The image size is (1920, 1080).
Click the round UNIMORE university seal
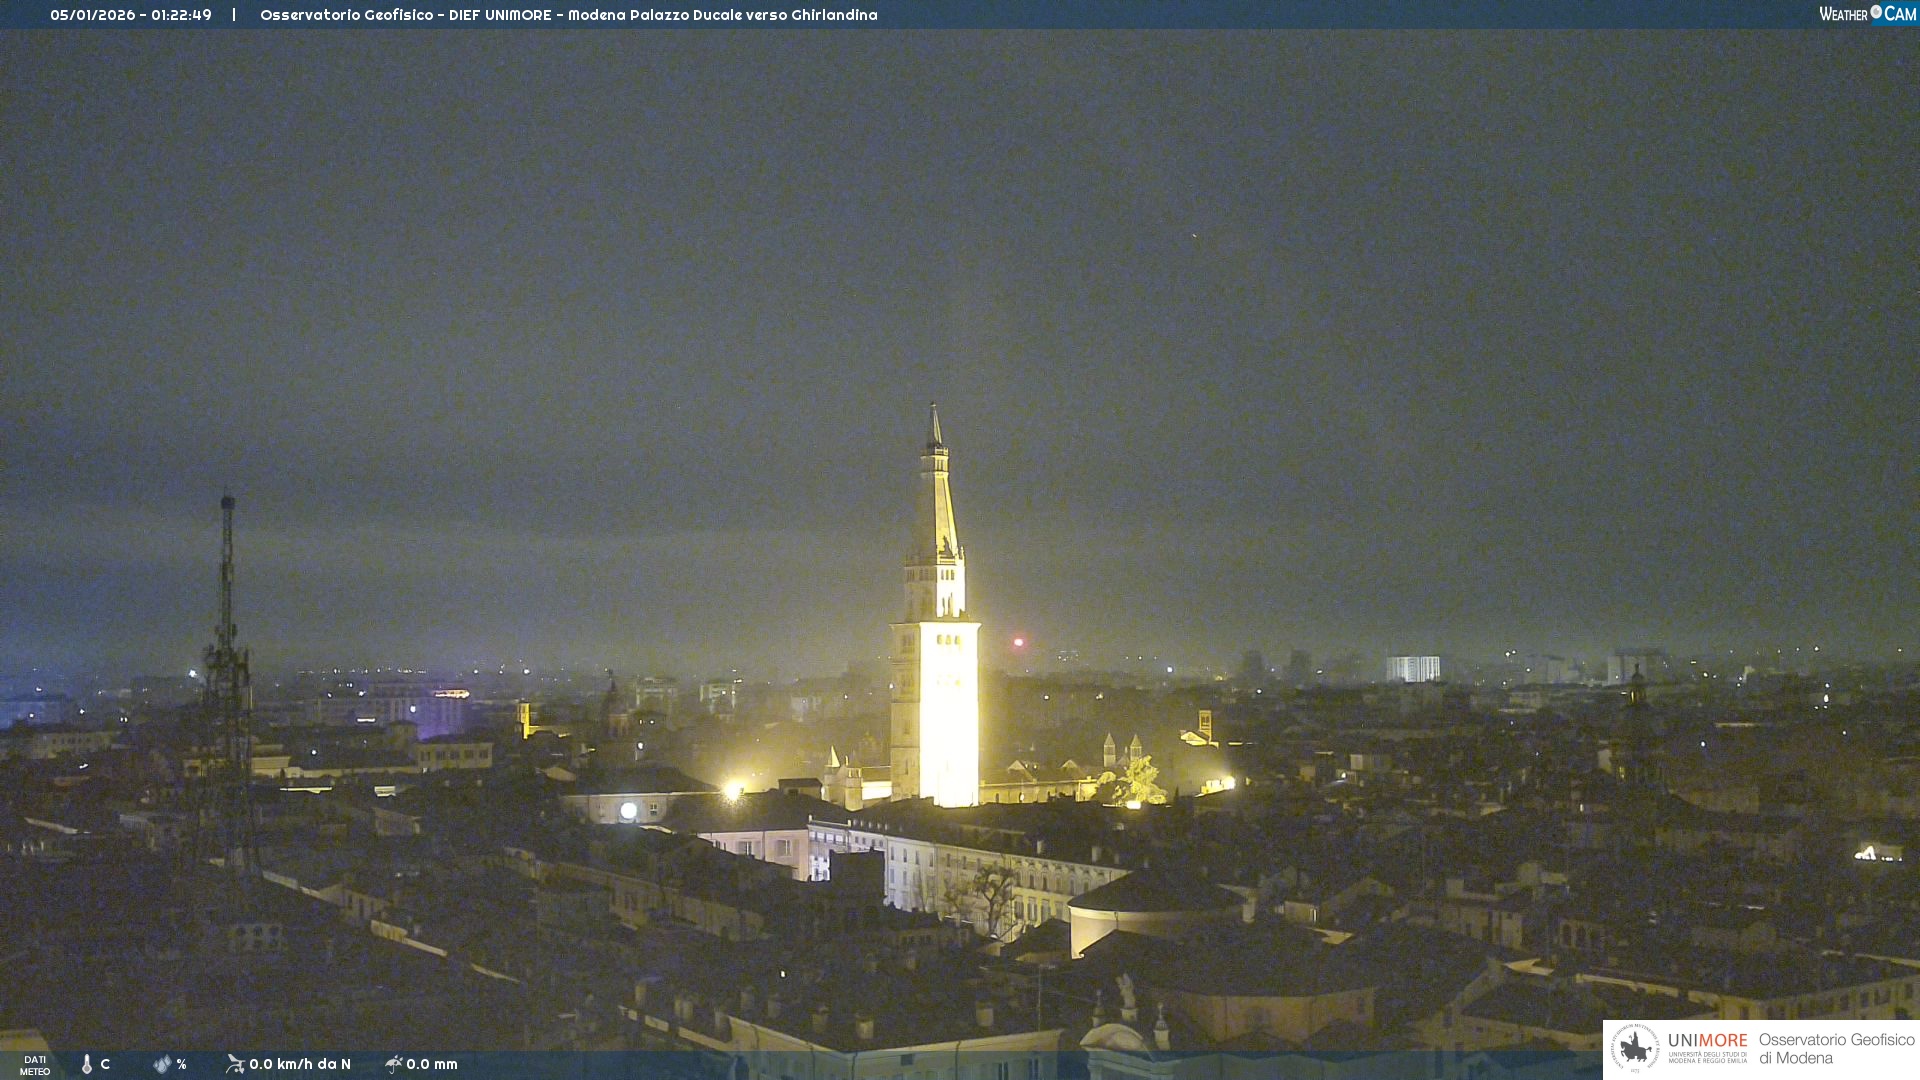(1635, 1048)
